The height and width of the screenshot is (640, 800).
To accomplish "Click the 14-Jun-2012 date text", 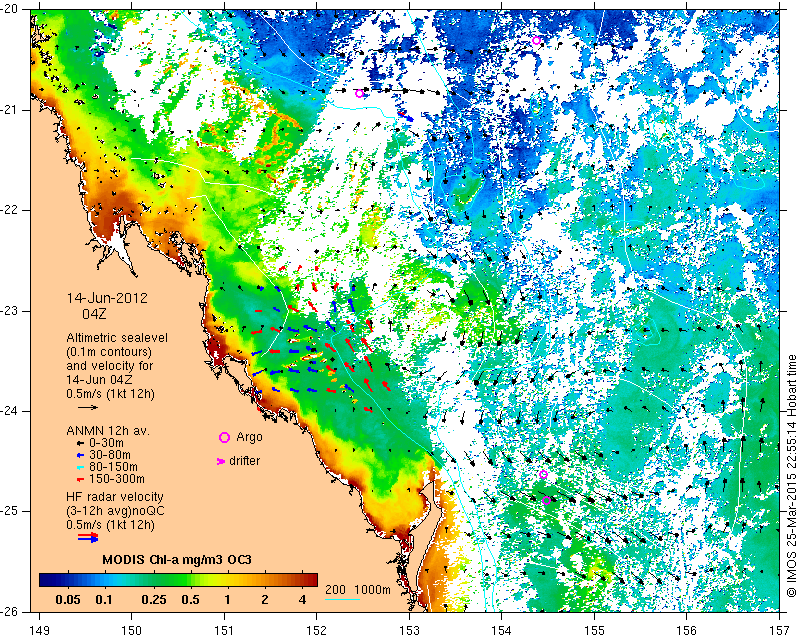I will tap(107, 298).
